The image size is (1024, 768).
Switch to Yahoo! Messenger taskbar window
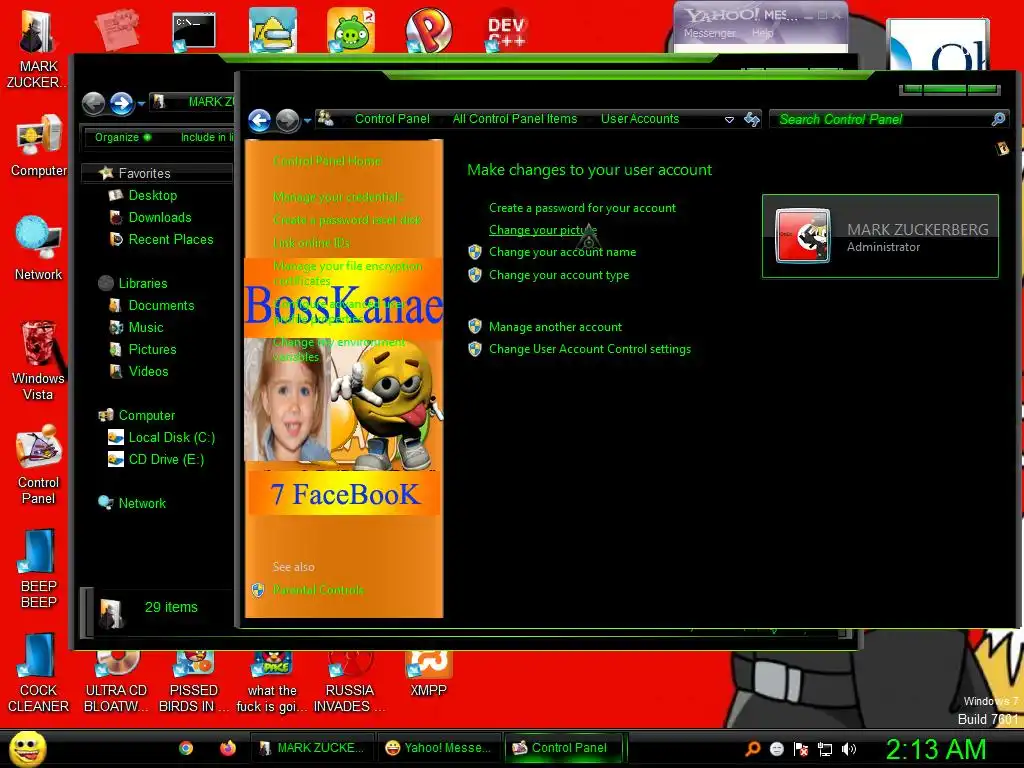438,748
